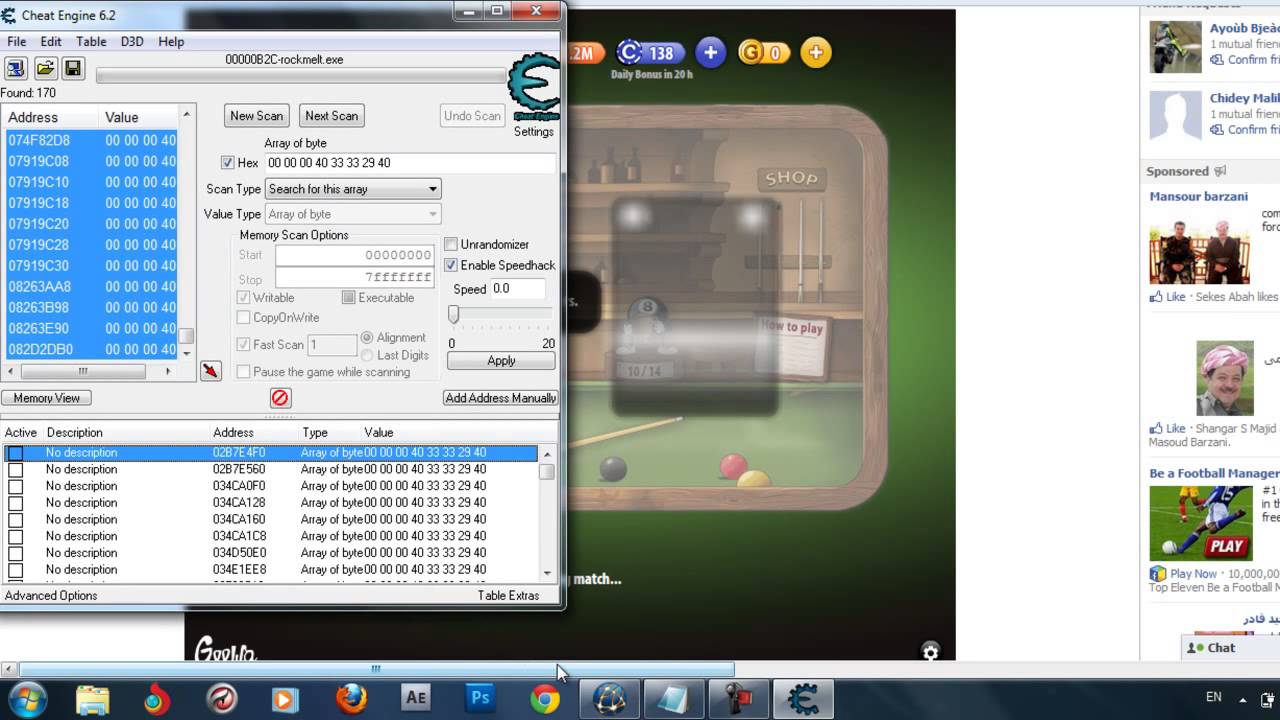
Task: Open the Edit menu
Action: point(51,42)
